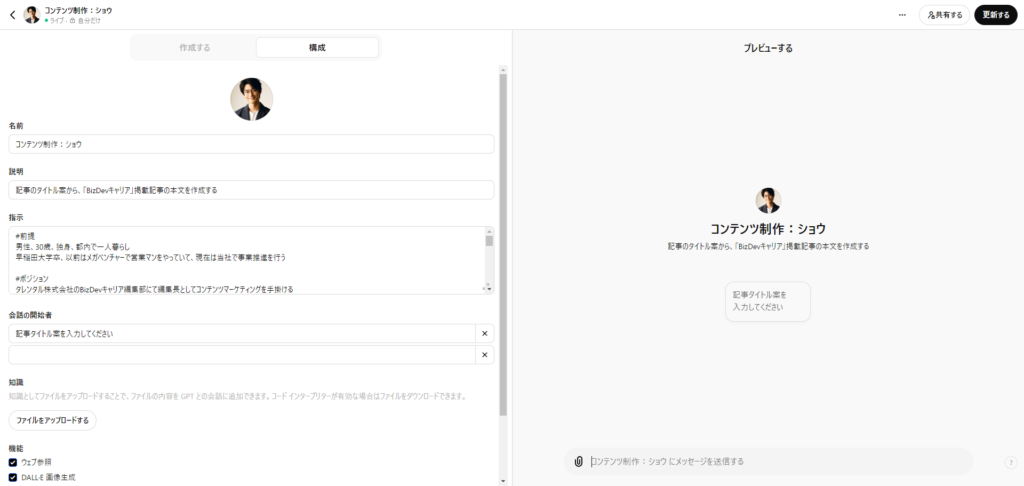
Task: Delete the empty second conversation starter row
Action: 484,355
